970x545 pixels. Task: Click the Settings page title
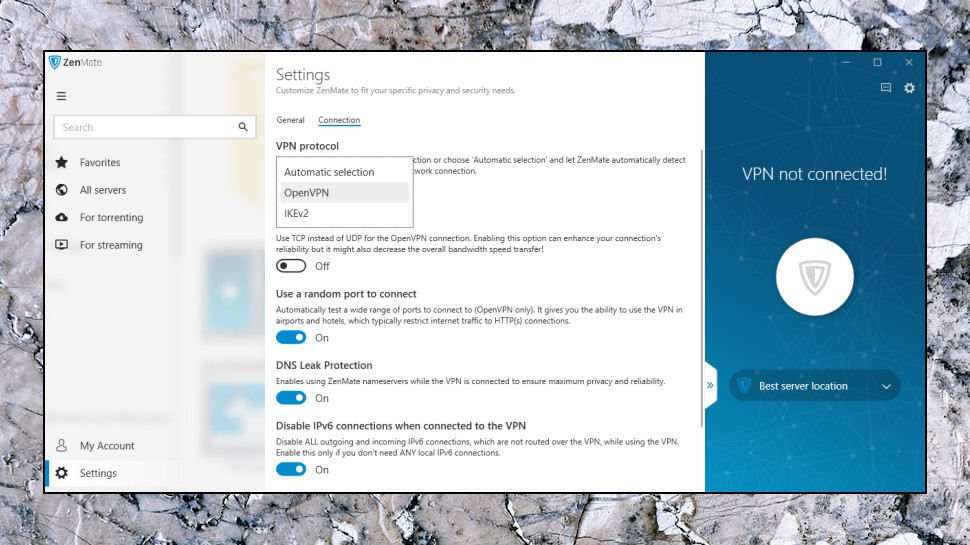click(x=303, y=75)
